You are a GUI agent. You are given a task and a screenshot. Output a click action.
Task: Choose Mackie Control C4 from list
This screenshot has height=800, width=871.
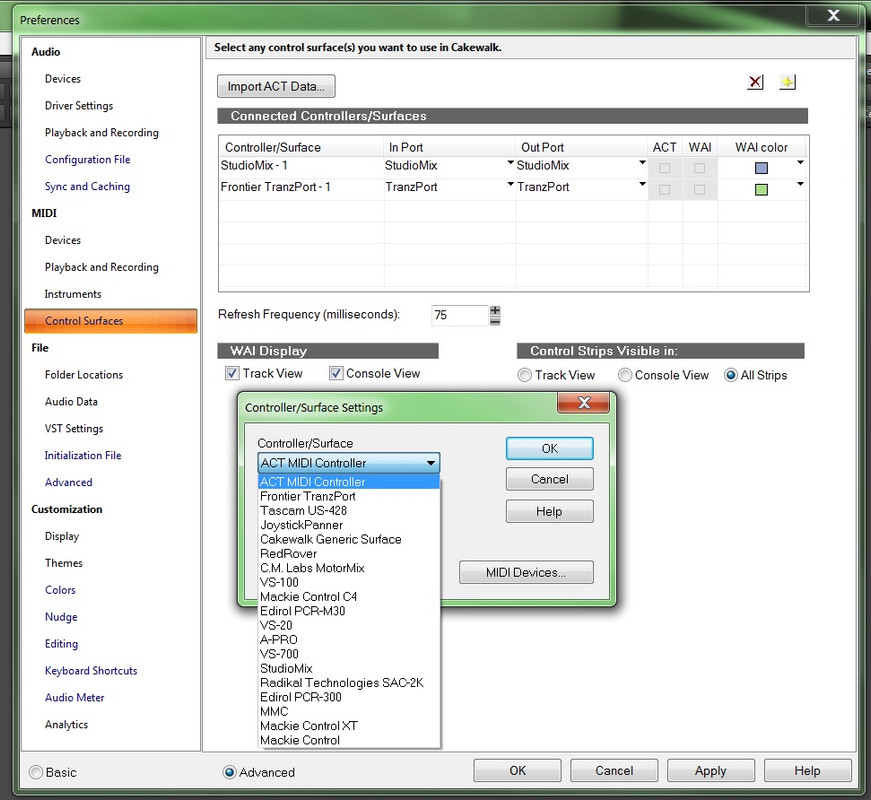349,597
